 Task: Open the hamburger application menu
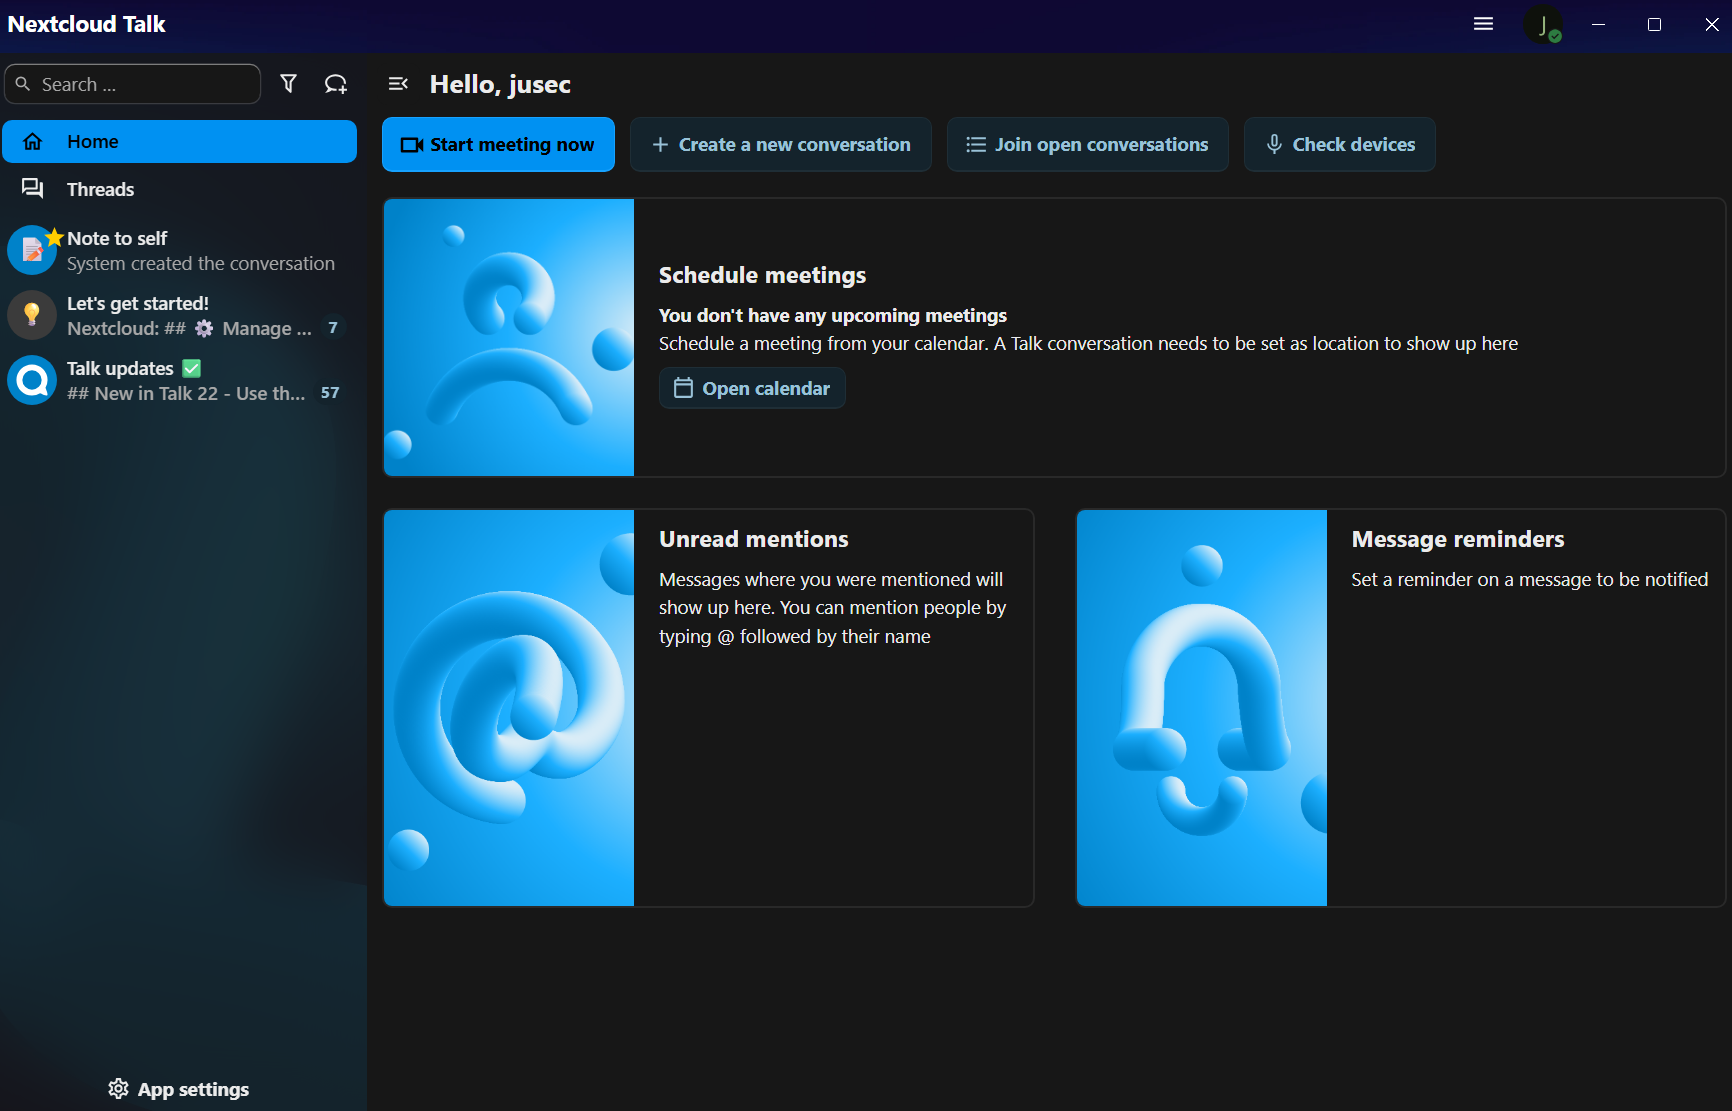(x=1483, y=24)
